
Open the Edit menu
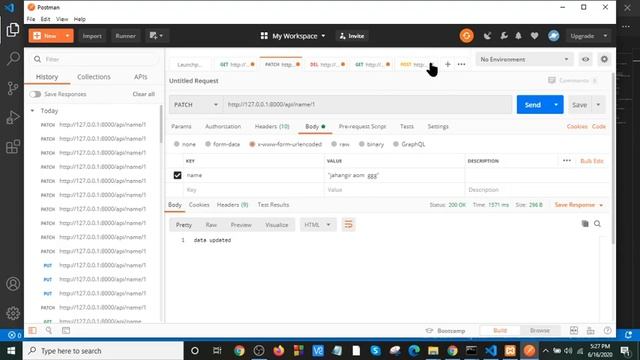tap(45, 19)
